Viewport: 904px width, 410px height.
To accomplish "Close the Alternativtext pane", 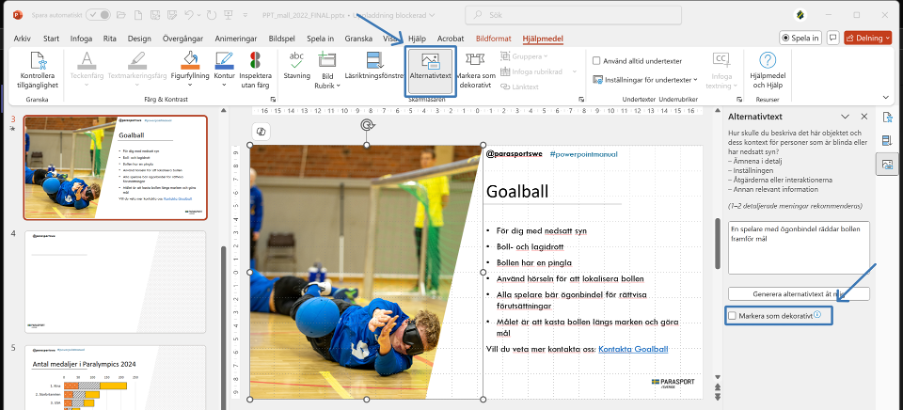I will pos(864,116).
